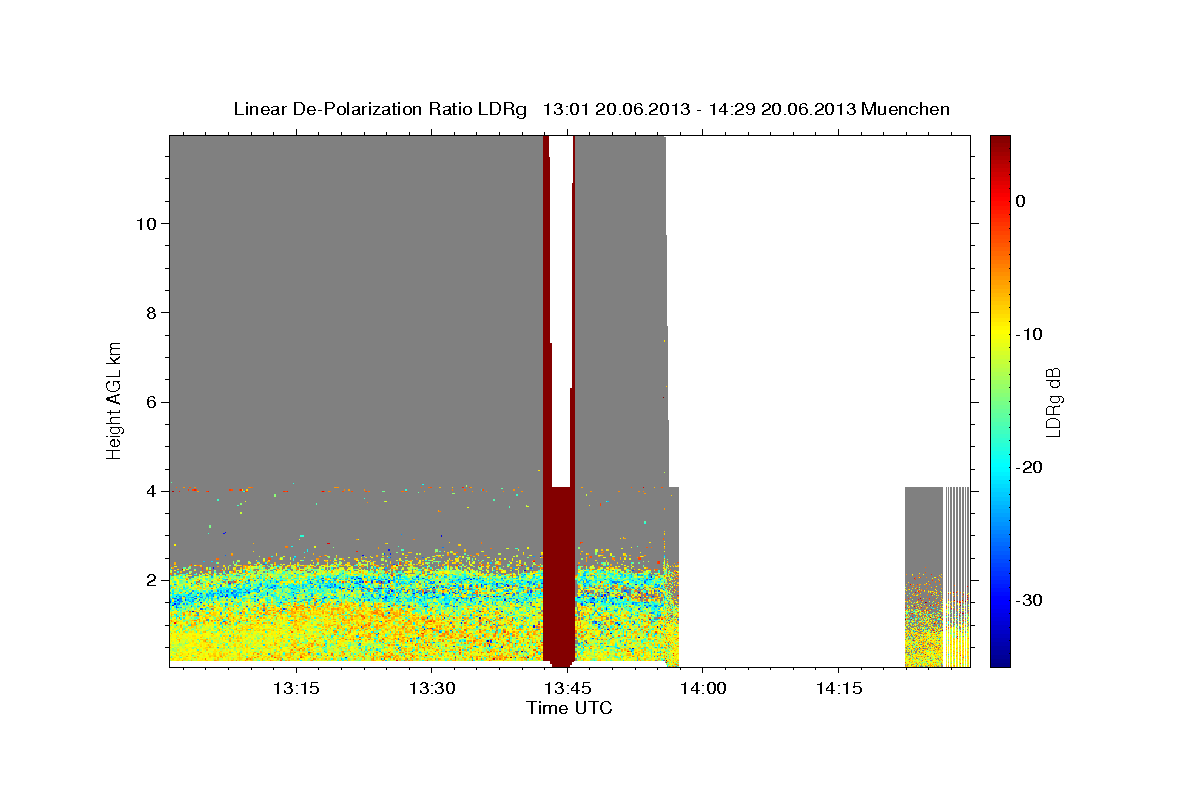This screenshot has width=1200, height=800.
Task: Click the 13:45 time tick label
Action: (x=568, y=688)
